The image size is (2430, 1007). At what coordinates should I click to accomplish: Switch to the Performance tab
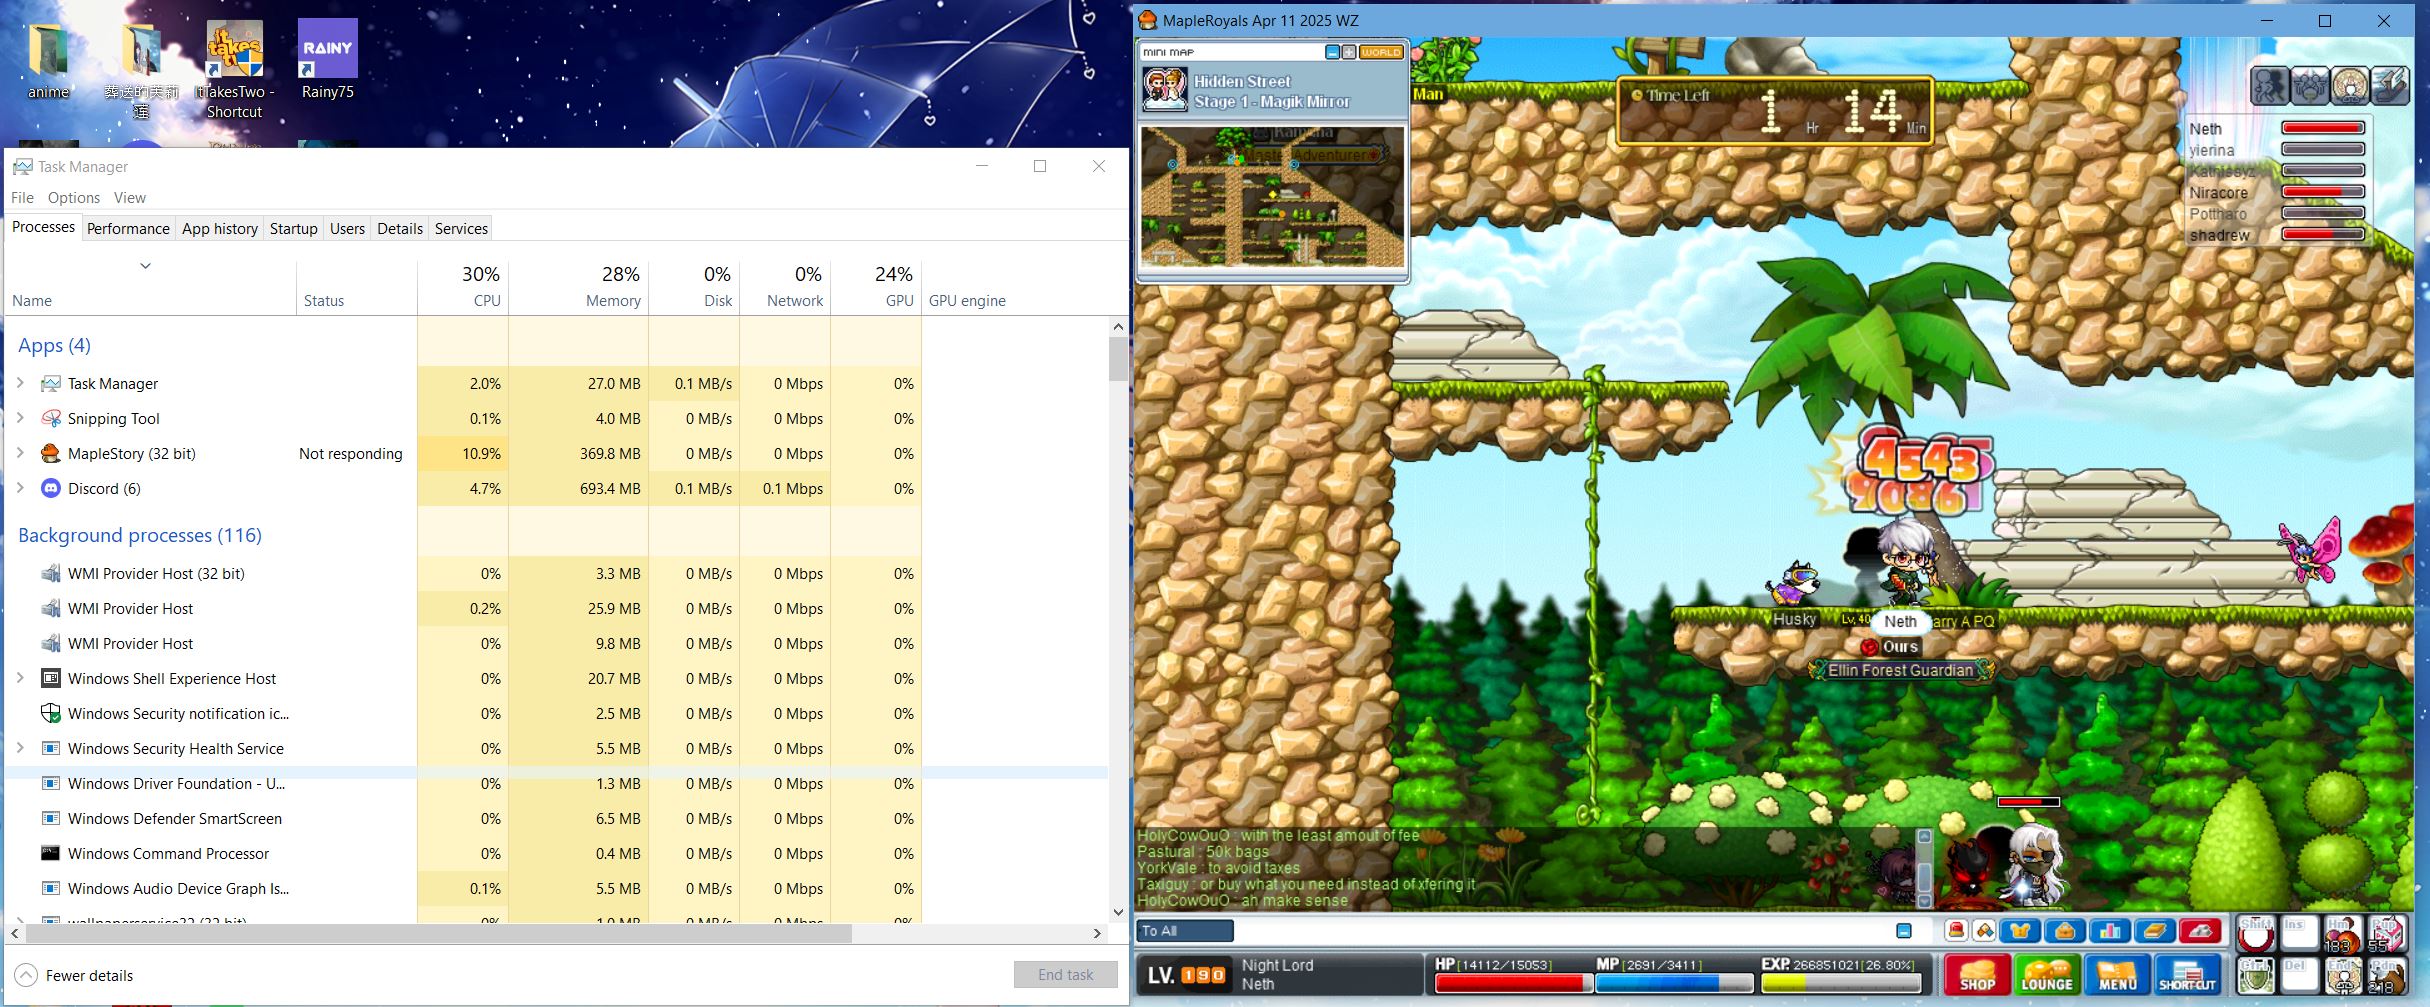coord(128,228)
